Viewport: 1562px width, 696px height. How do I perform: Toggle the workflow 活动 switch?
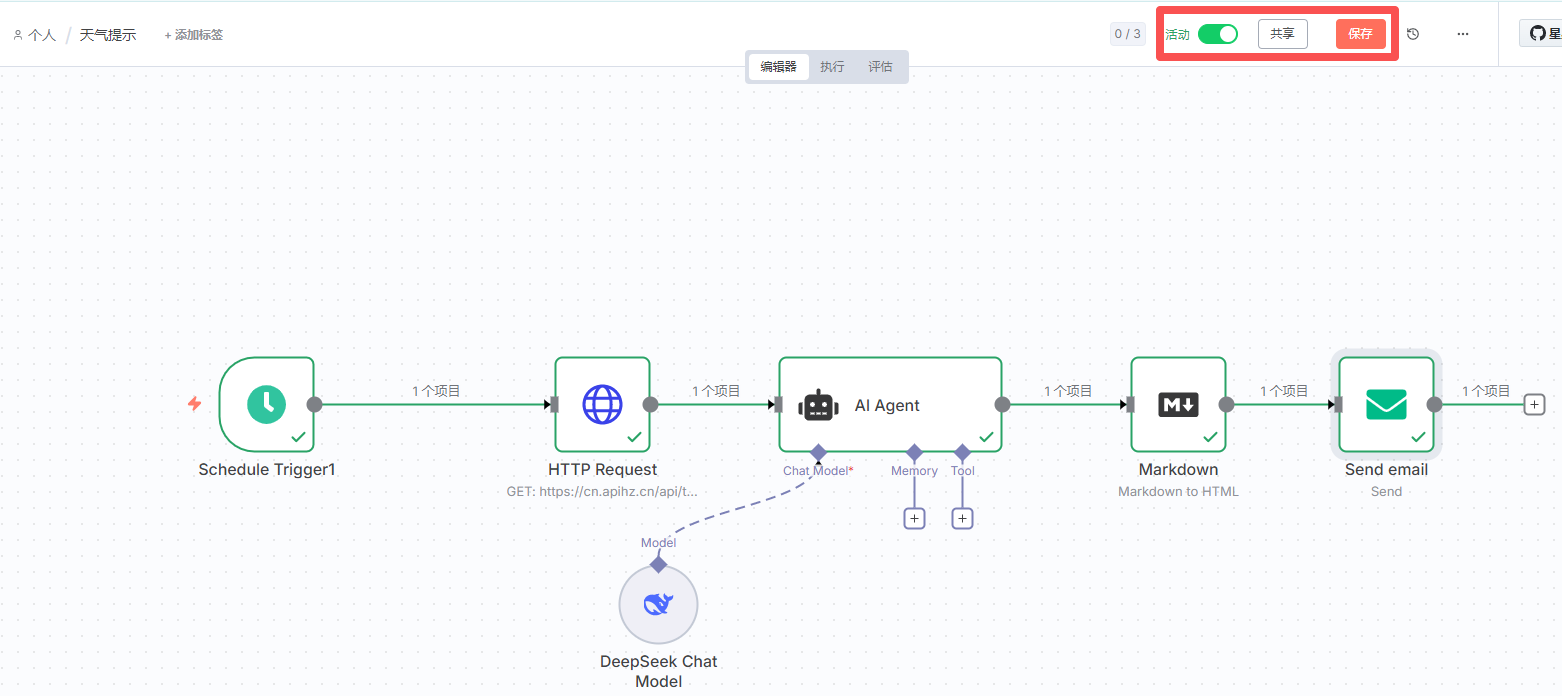tap(1217, 34)
